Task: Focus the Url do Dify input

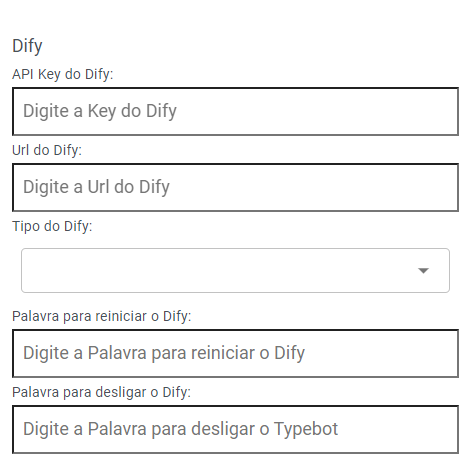Action: [x=235, y=187]
